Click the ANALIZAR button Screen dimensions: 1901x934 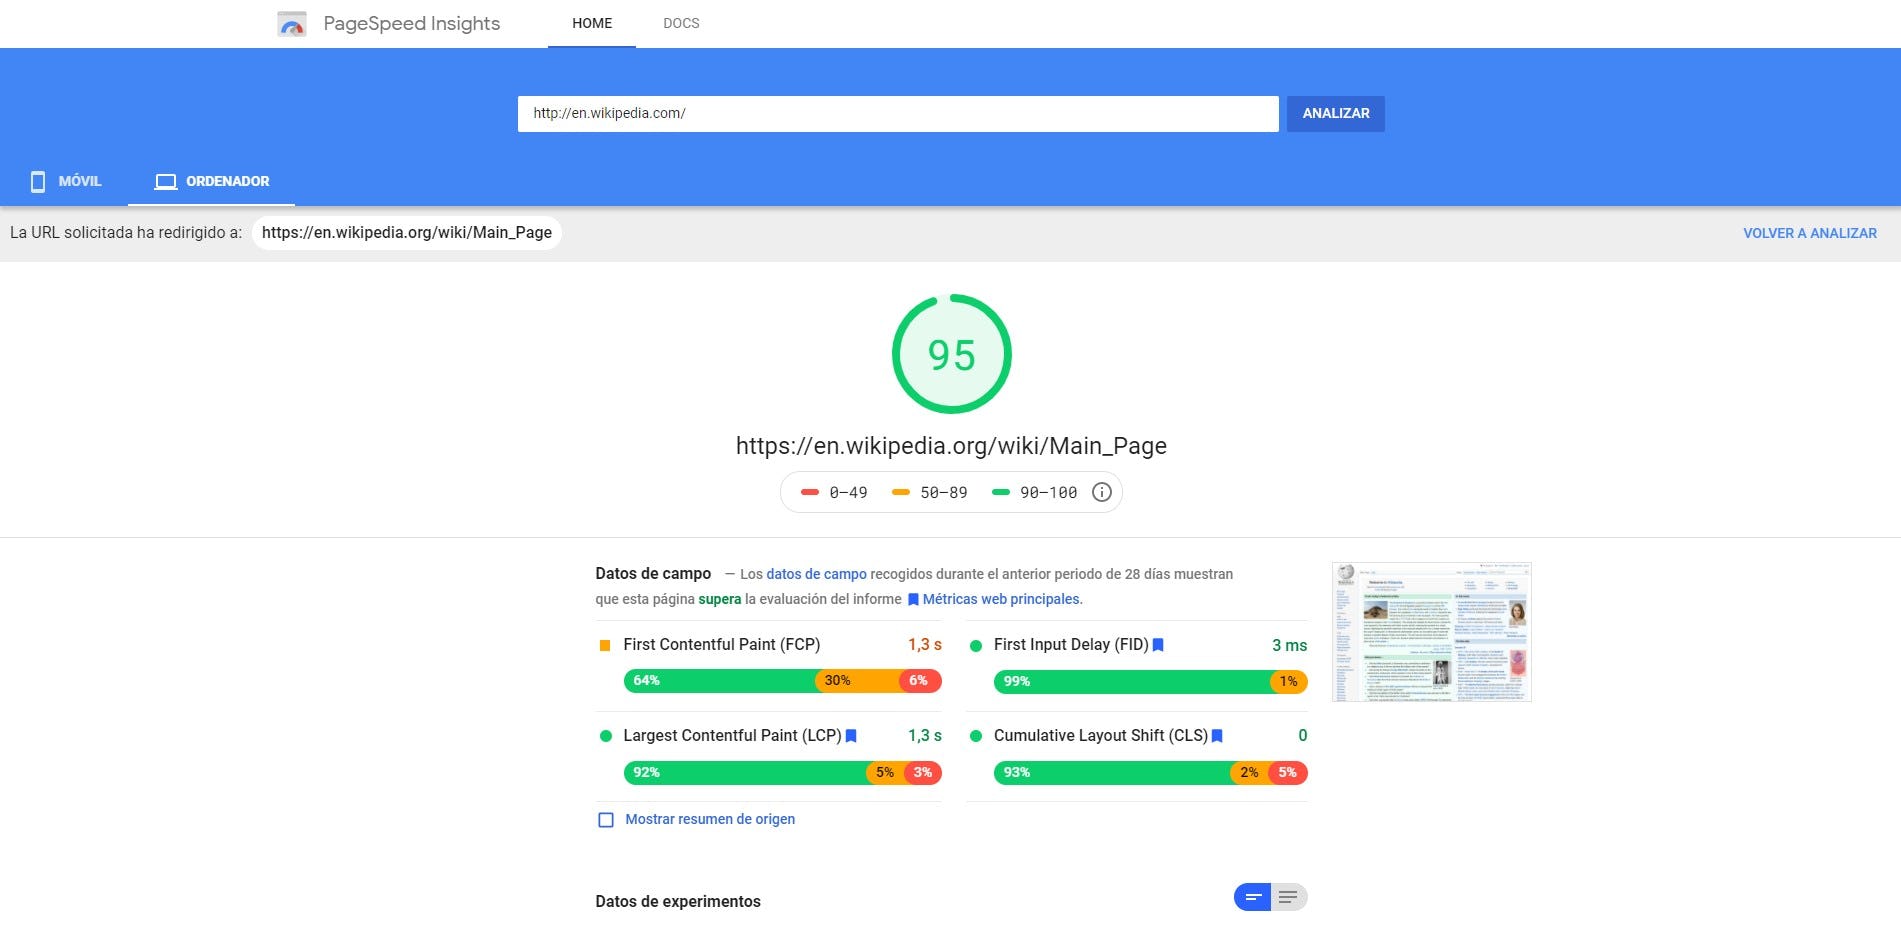1336,113
